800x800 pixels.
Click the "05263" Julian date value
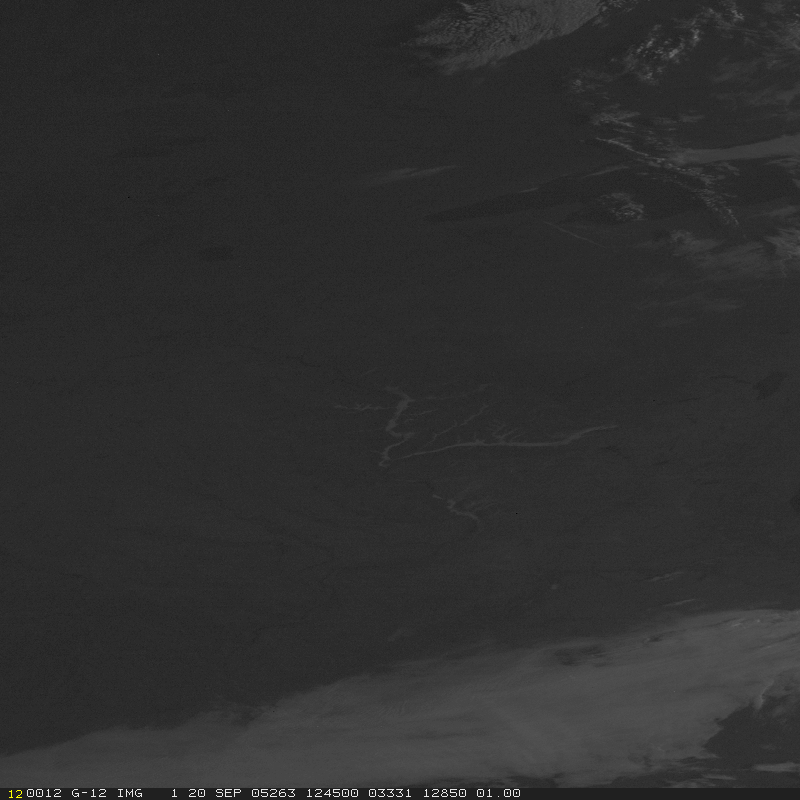[x=273, y=793]
